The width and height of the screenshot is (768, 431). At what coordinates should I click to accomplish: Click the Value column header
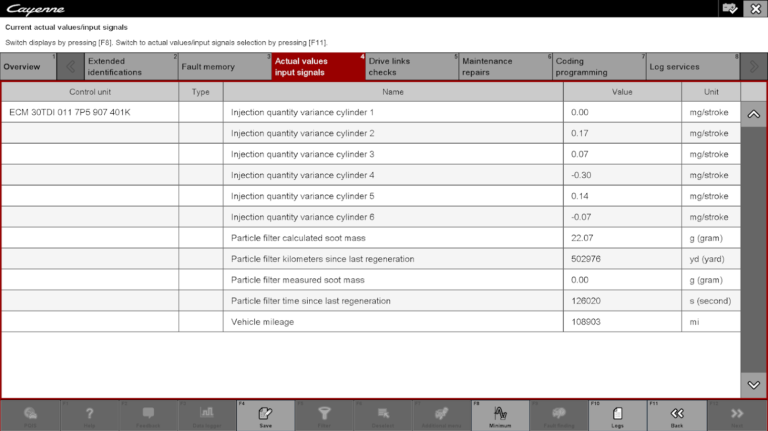pos(622,92)
